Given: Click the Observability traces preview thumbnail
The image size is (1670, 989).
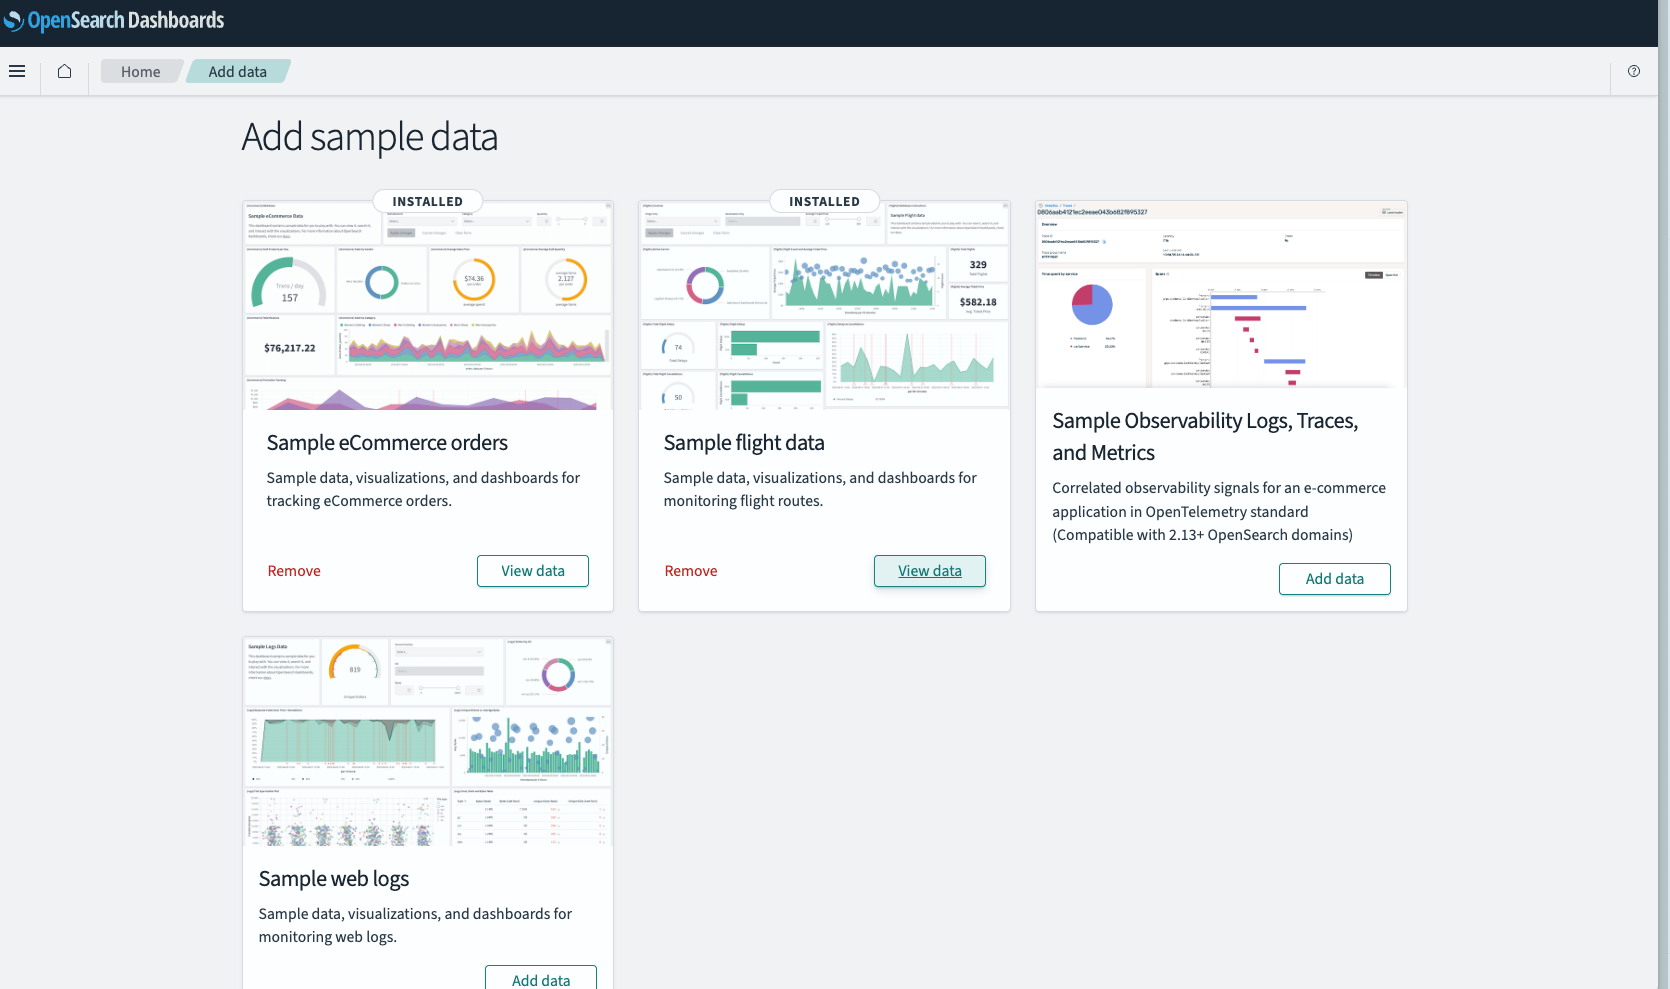Looking at the screenshot, I should [x=1222, y=295].
